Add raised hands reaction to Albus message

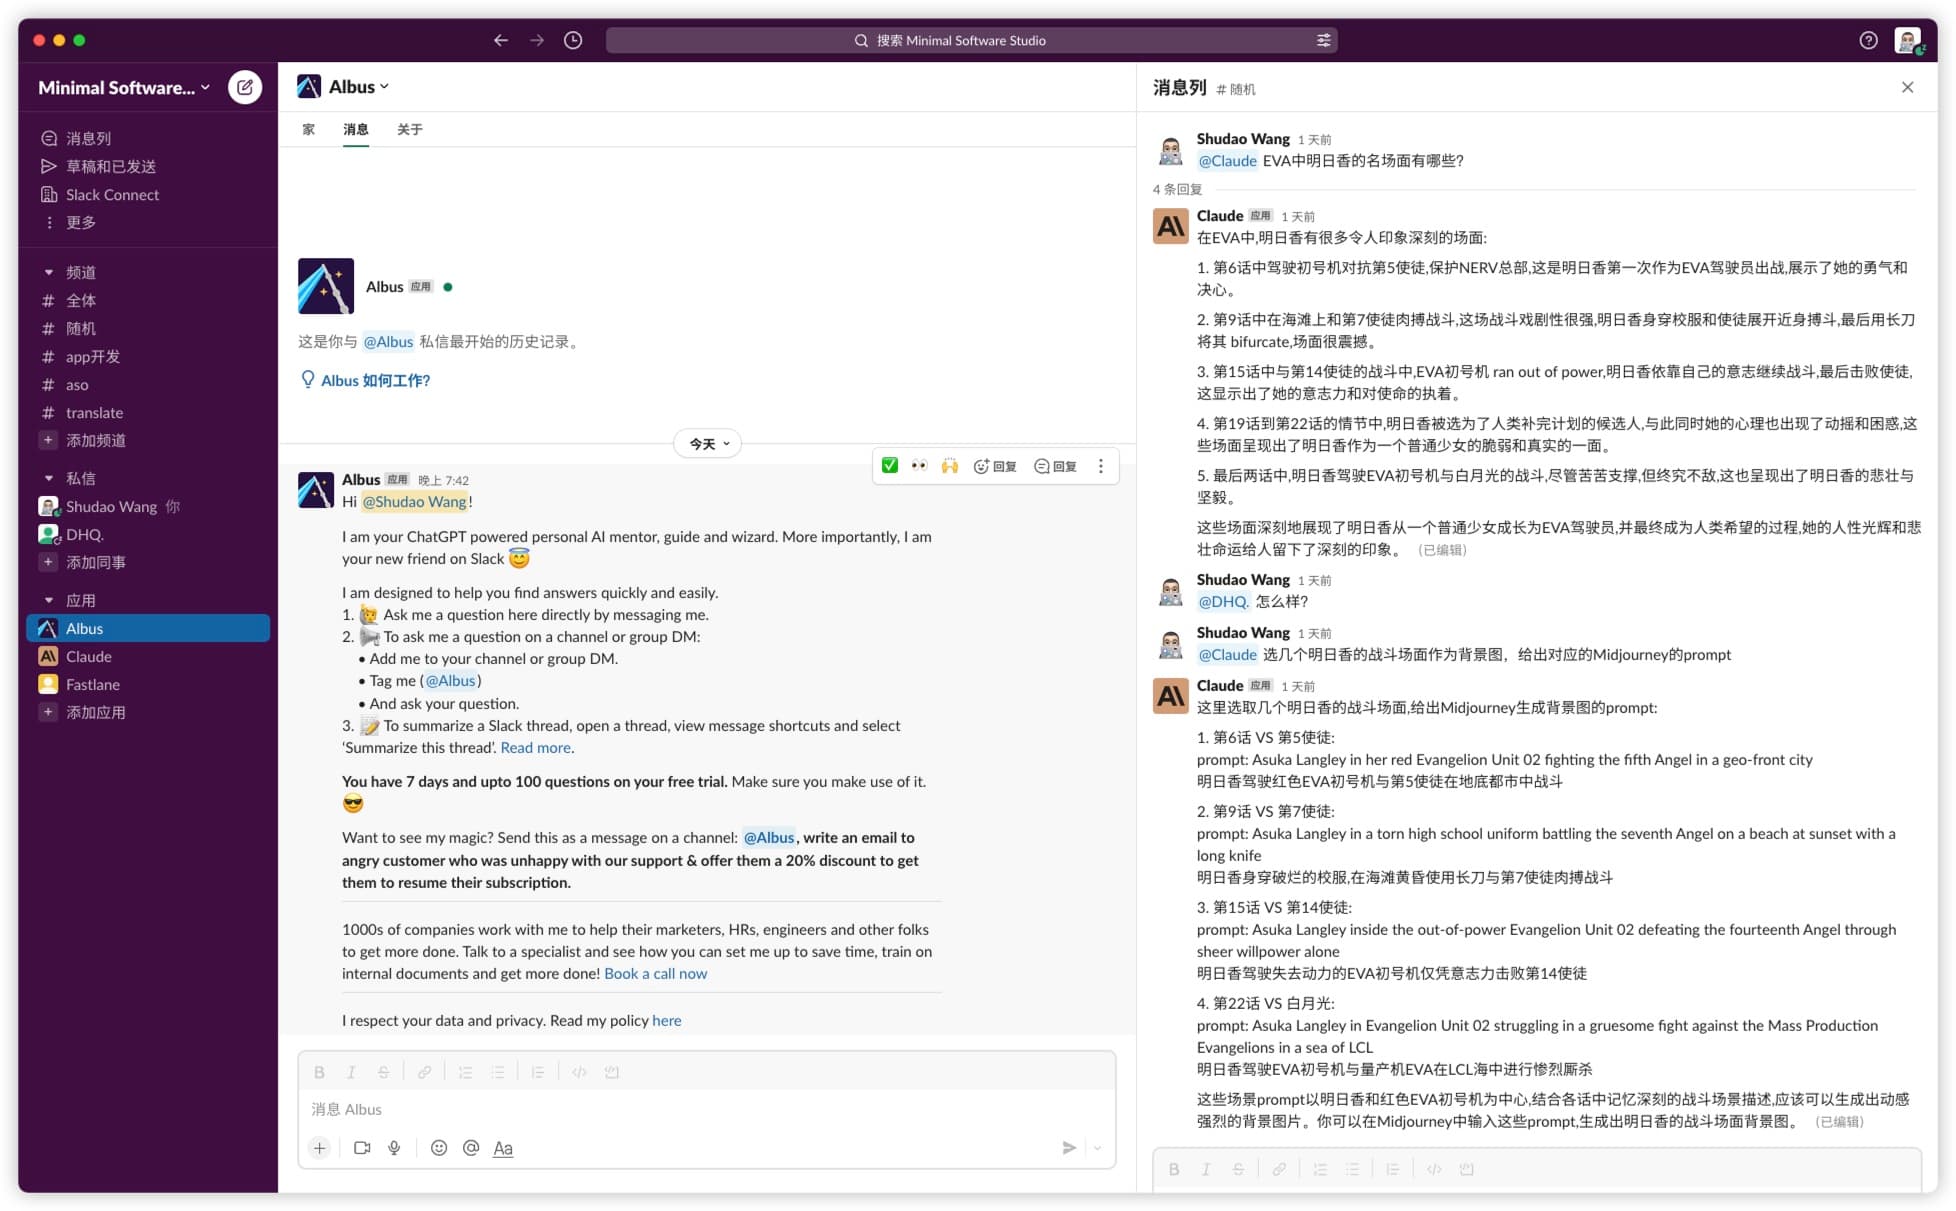[x=949, y=465]
